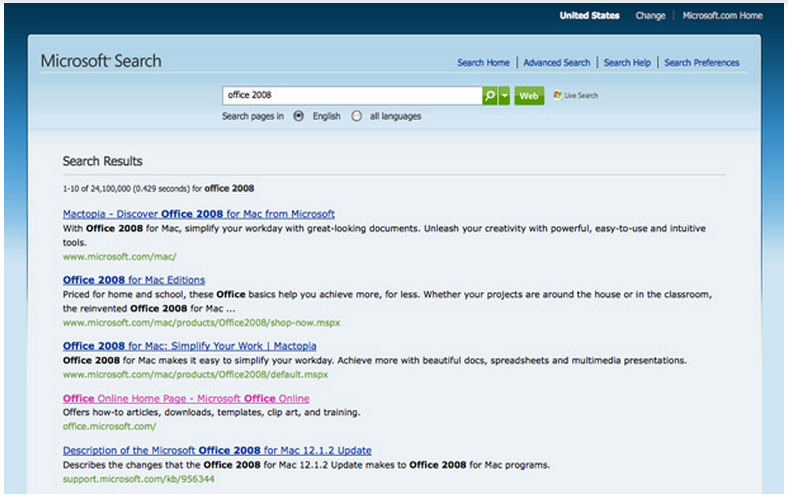Click the shop-now.mspx URL text
The image size is (788, 496).
pyautogui.click(x=202, y=323)
